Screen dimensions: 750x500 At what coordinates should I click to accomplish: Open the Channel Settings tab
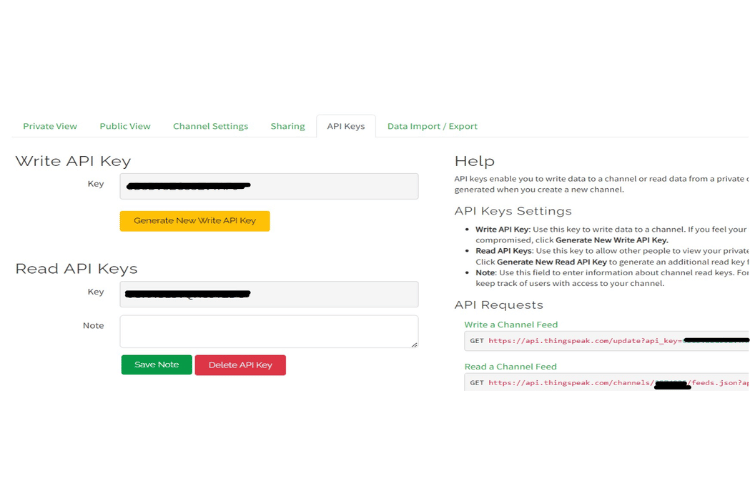pyautogui.click(x=210, y=126)
